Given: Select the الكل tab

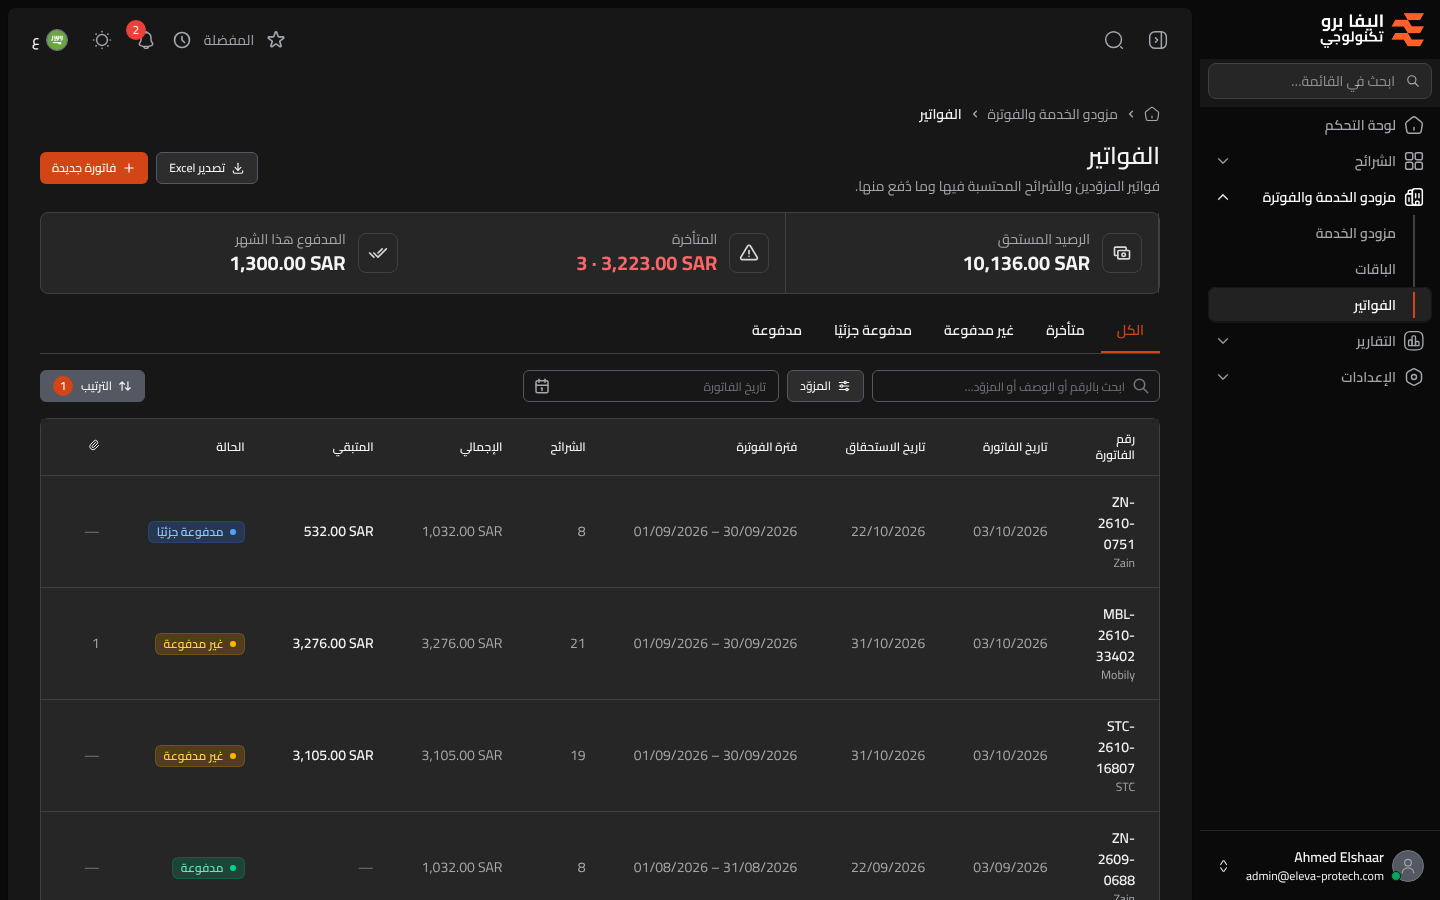Looking at the screenshot, I should point(1130,331).
